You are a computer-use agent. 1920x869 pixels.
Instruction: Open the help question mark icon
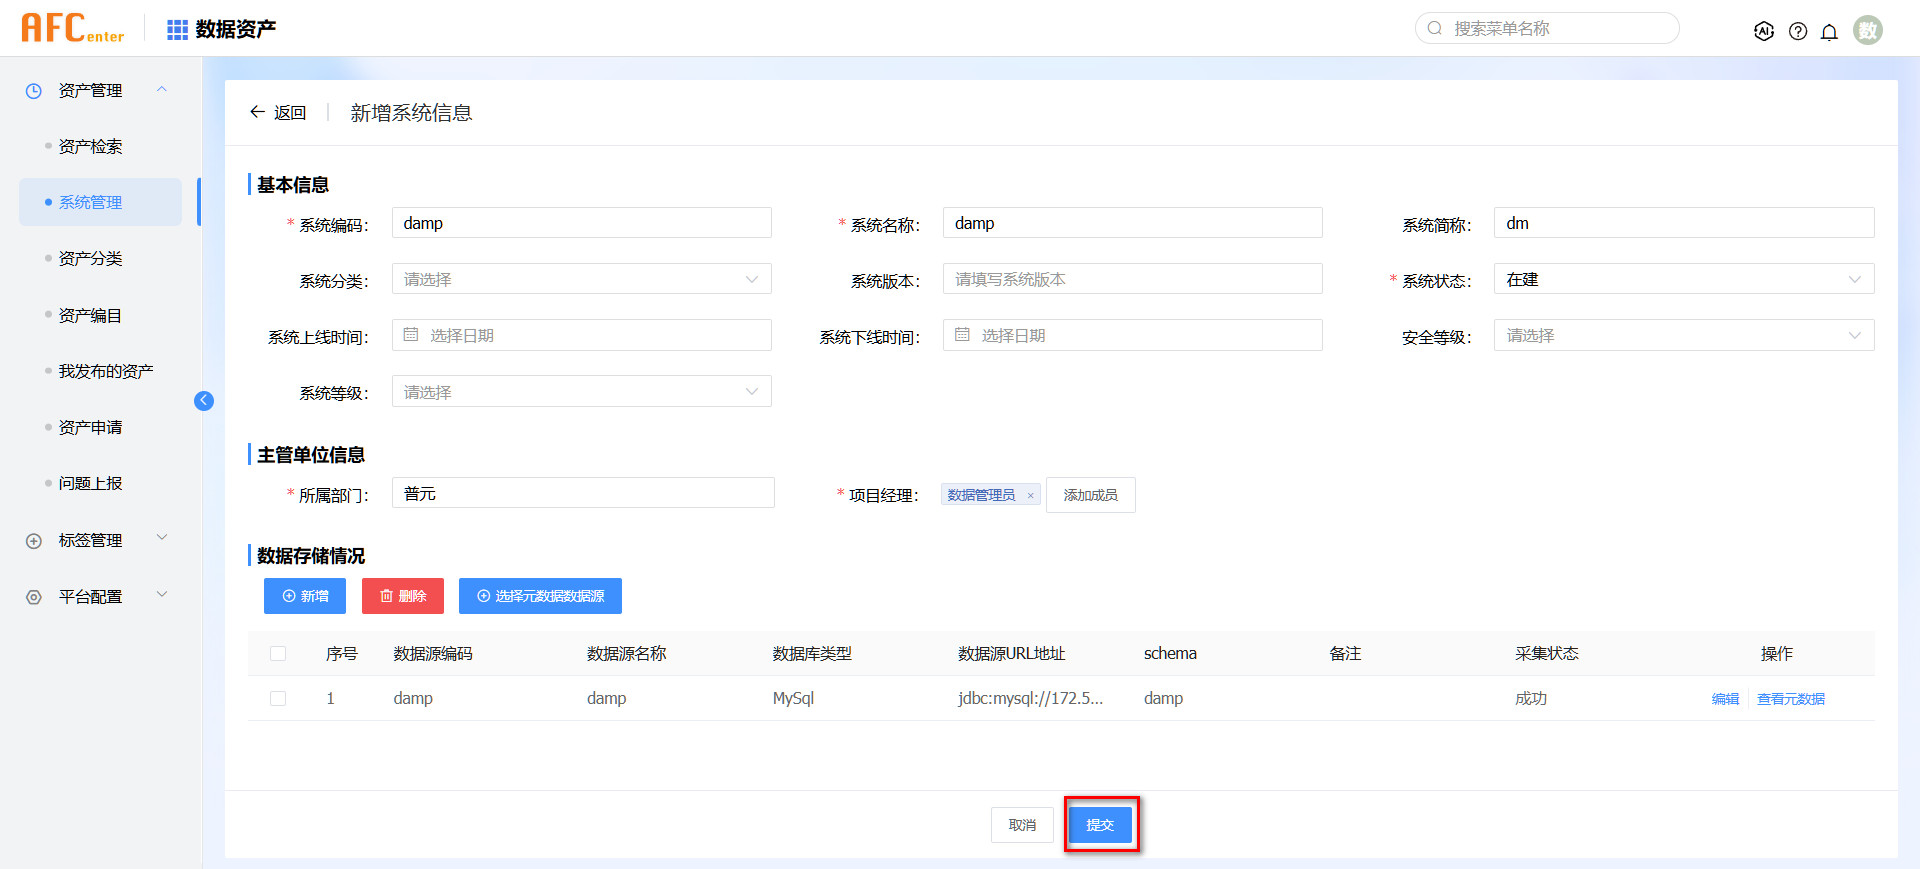(1798, 31)
